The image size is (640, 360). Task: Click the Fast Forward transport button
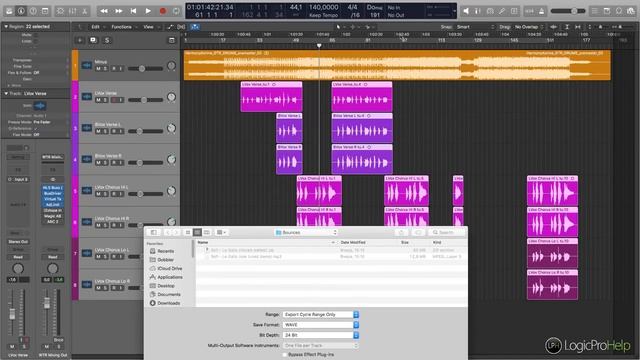[x=119, y=11]
